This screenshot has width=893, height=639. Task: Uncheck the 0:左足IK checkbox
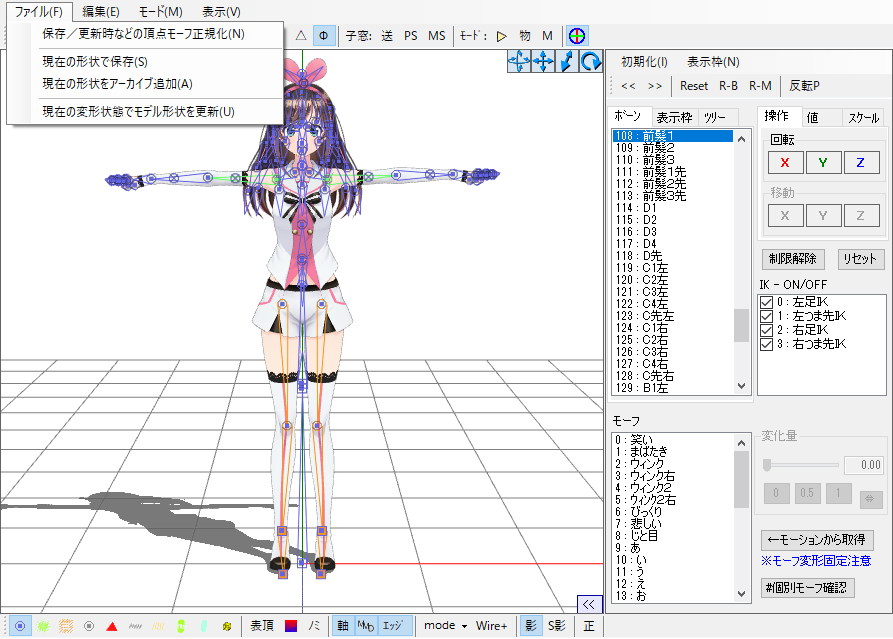point(764,302)
